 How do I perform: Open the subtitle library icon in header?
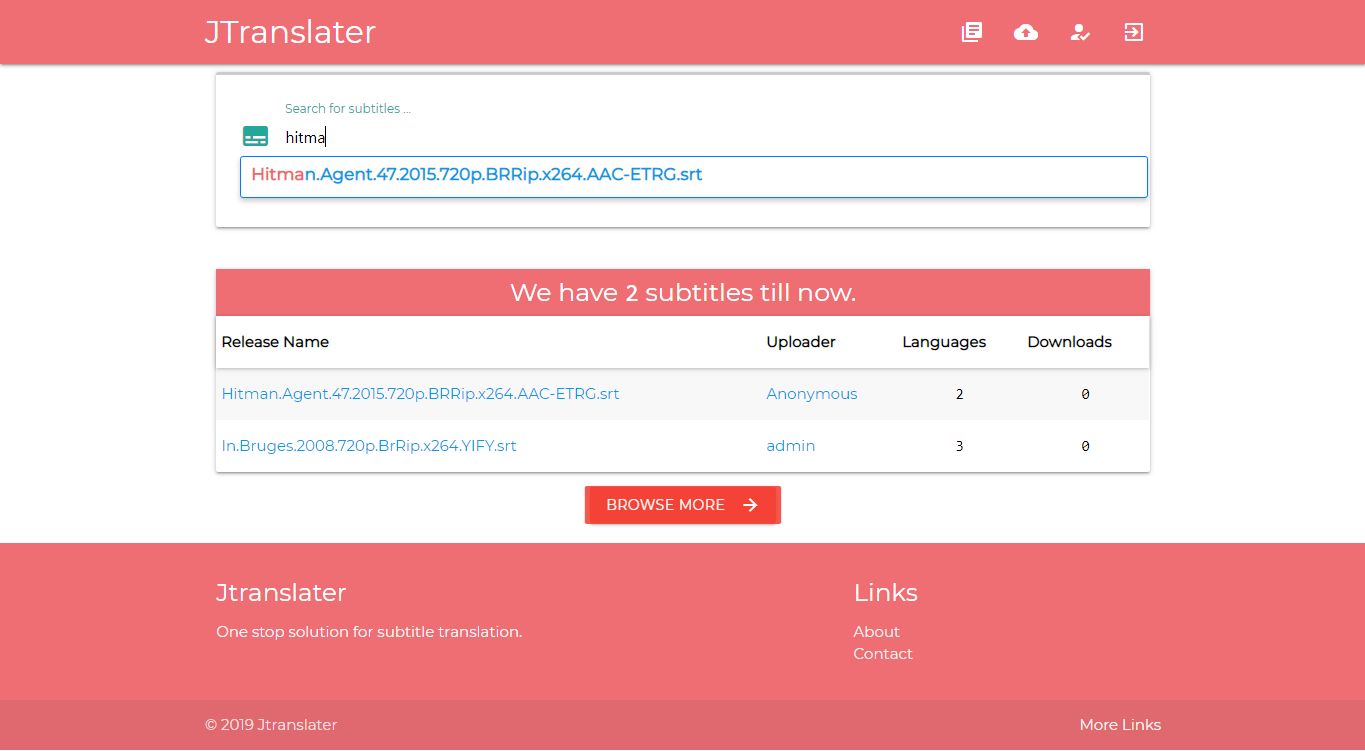point(972,32)
